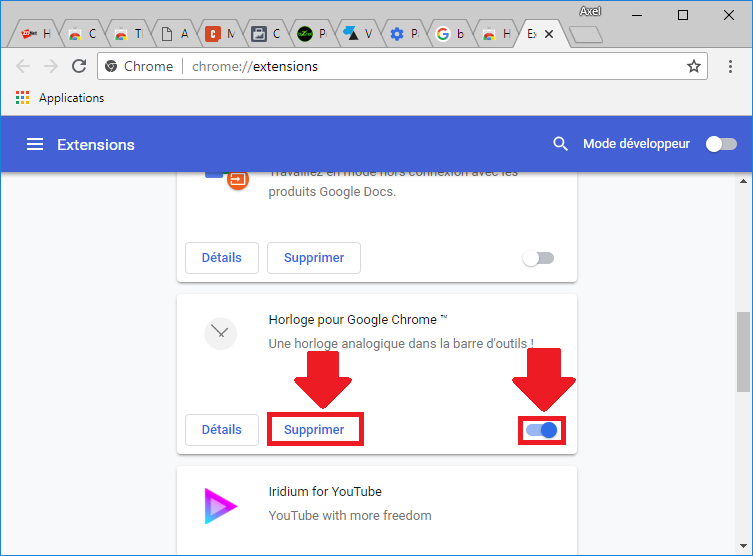Disable the Horloge pour Google Chrome extension

tap(541, 430)
